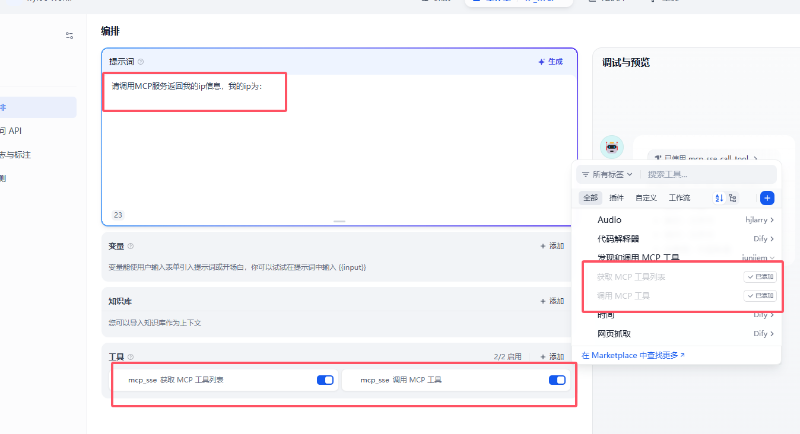
Task: Click the help icon beside 提示词
Action: click(141, 62)
